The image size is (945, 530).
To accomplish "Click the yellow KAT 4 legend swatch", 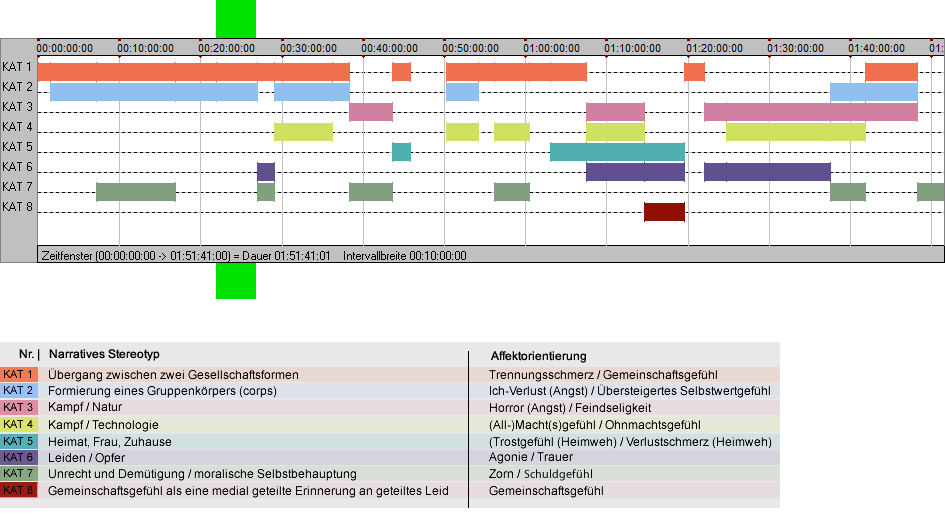I will click(19, 424).
